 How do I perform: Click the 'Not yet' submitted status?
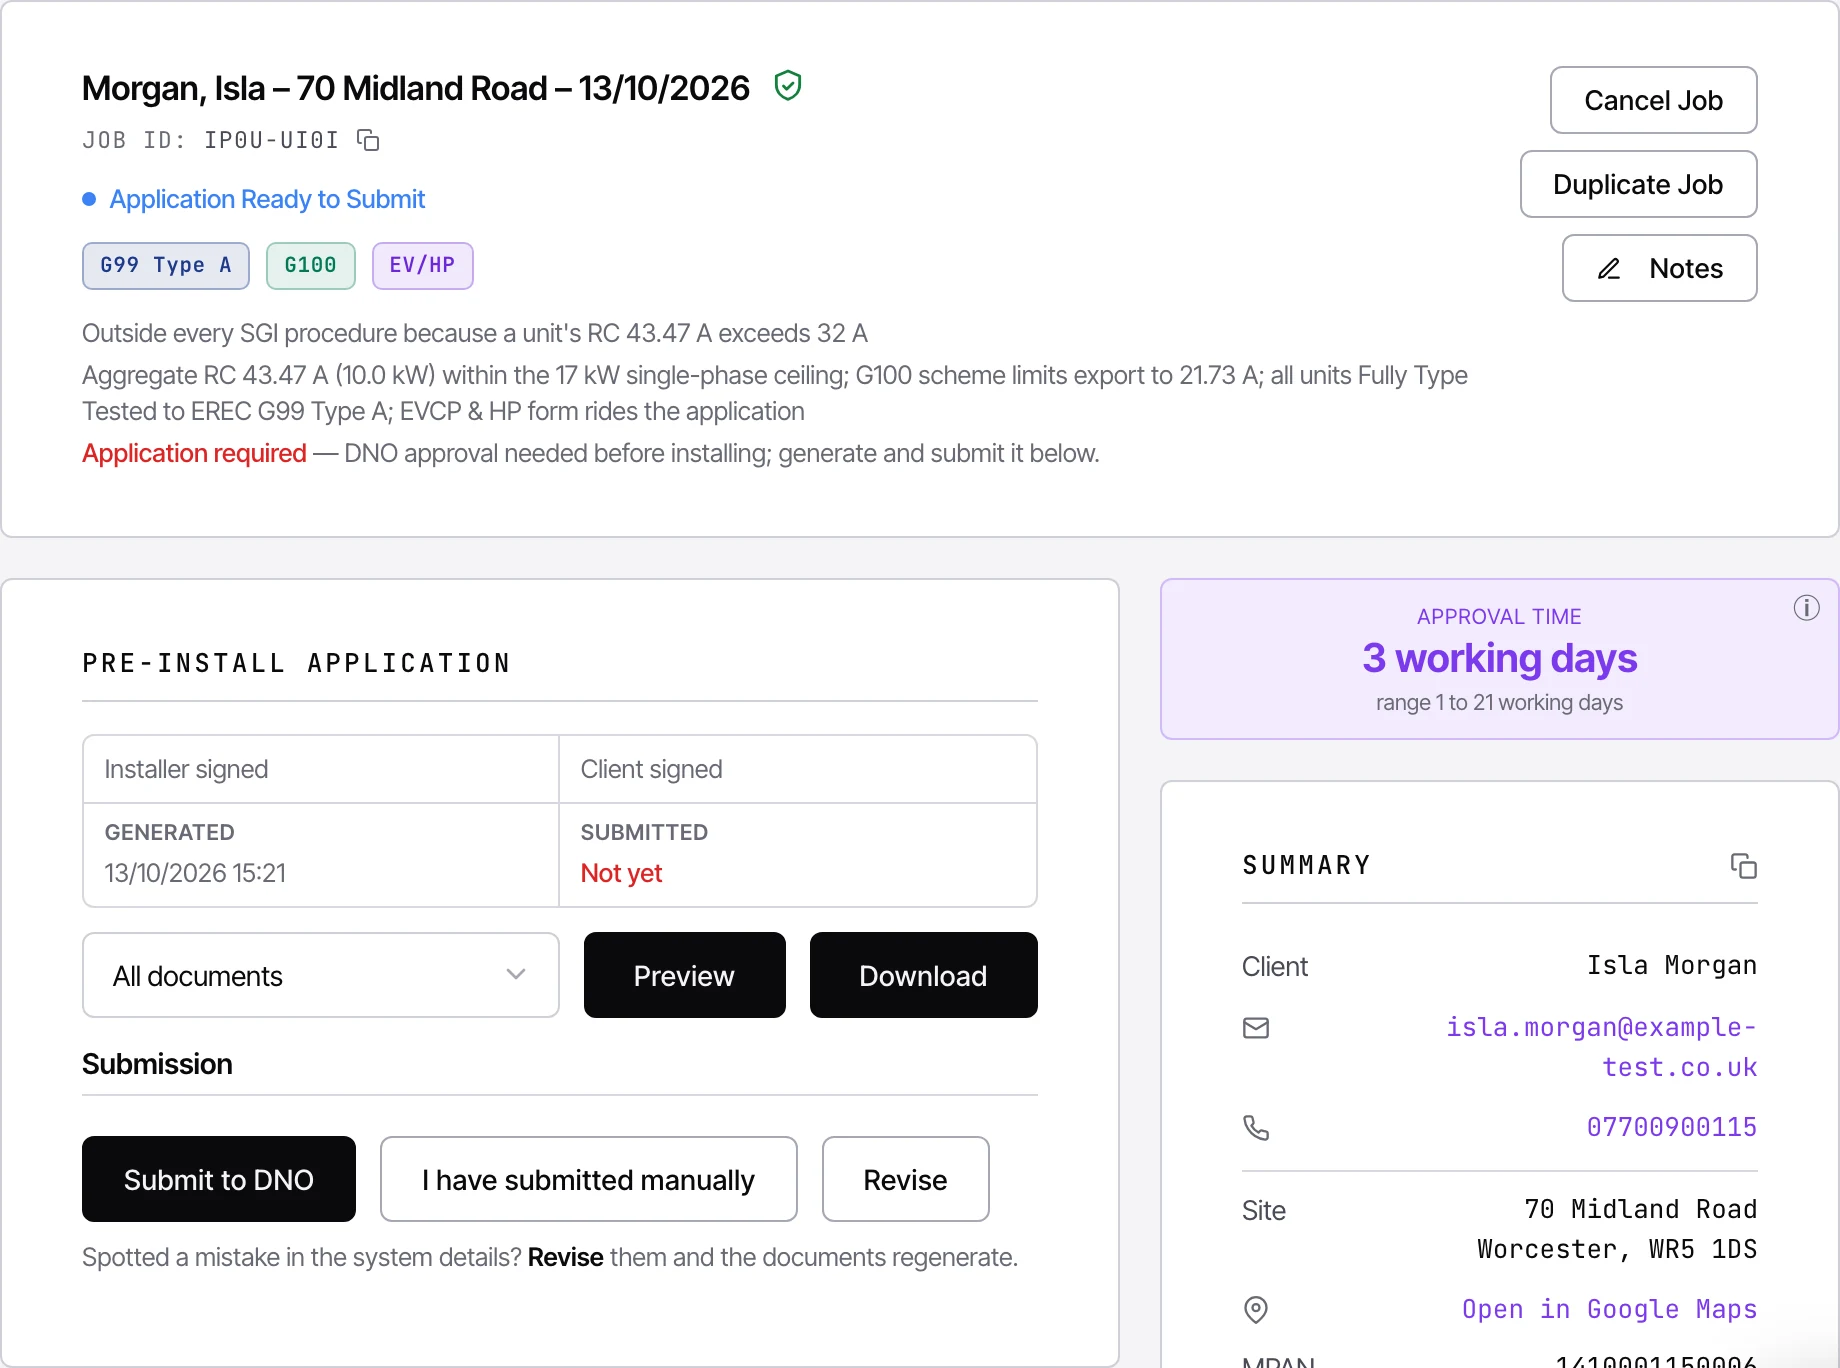point(621,873)
